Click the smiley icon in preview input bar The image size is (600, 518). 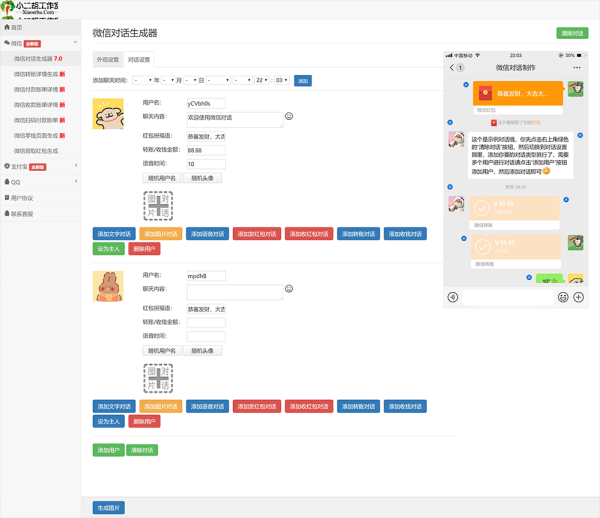563,297
